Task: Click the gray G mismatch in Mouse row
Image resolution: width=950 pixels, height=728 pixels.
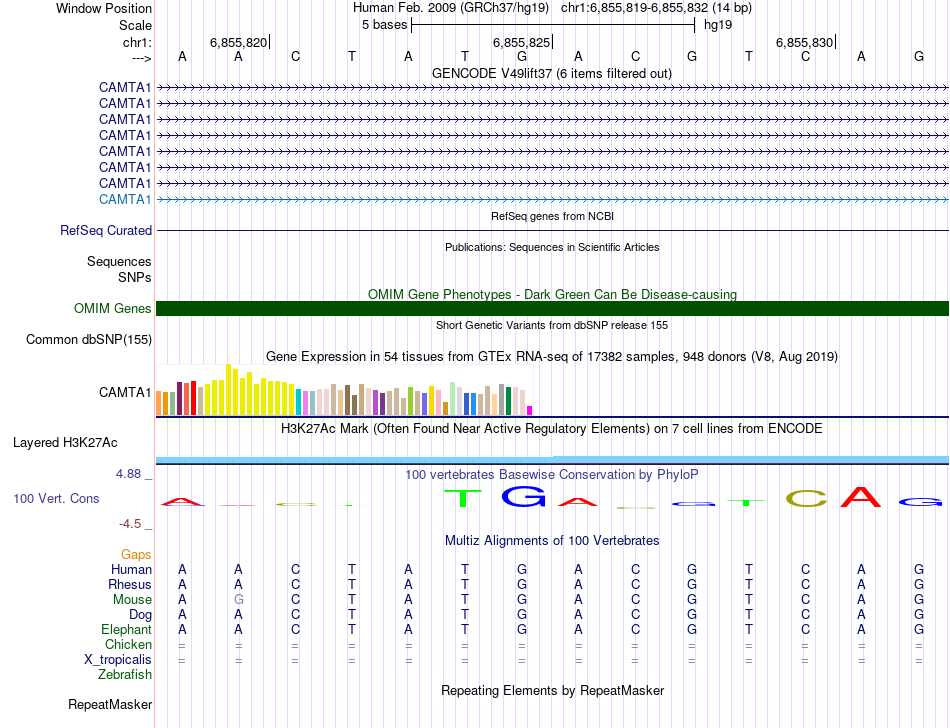Action: [238, 599]
